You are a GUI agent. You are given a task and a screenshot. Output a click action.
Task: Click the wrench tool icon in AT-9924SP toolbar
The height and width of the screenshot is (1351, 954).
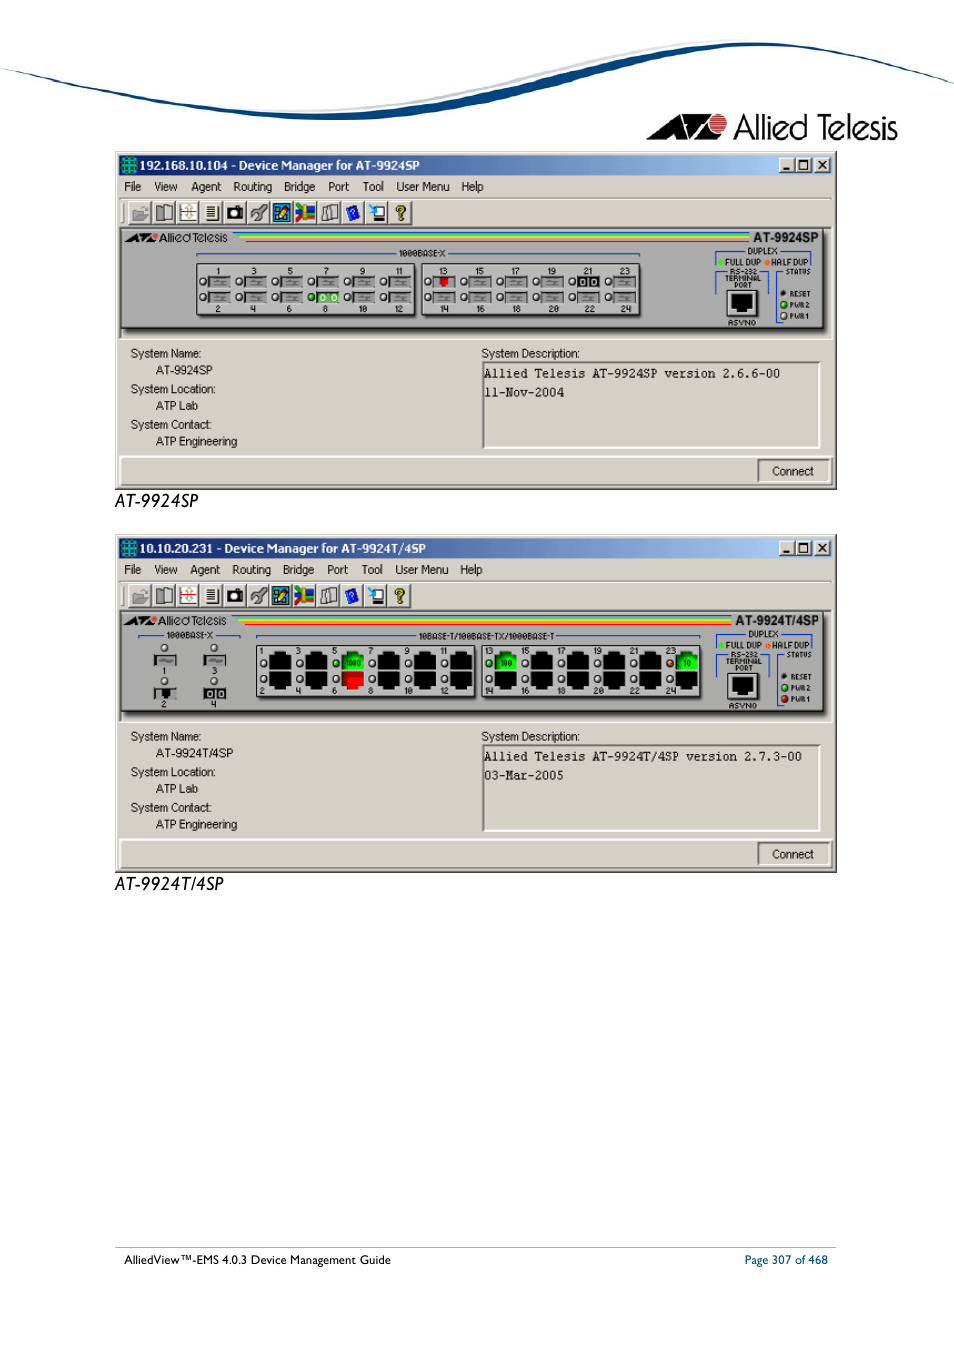pyautogui.click(x=259, y=213)
